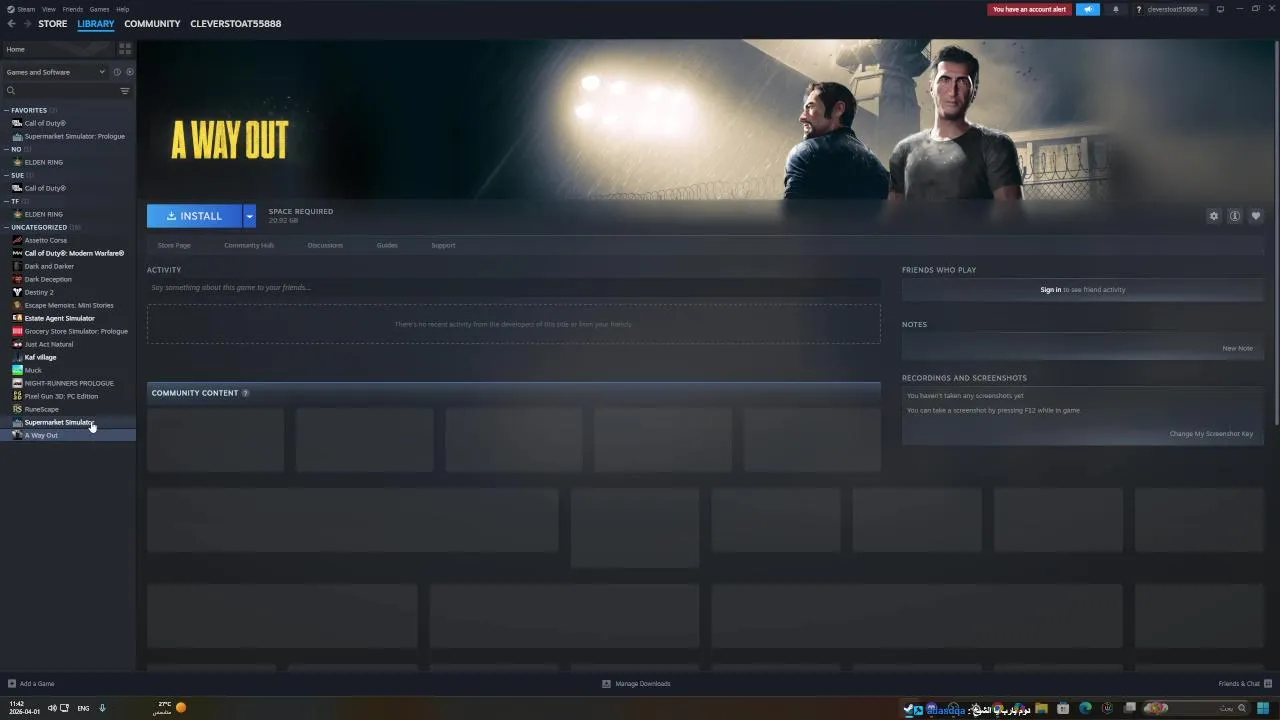Go forward with the right arrow icon
The width and height of the screenshot is (1280, 720).
[x=27, y=24]
